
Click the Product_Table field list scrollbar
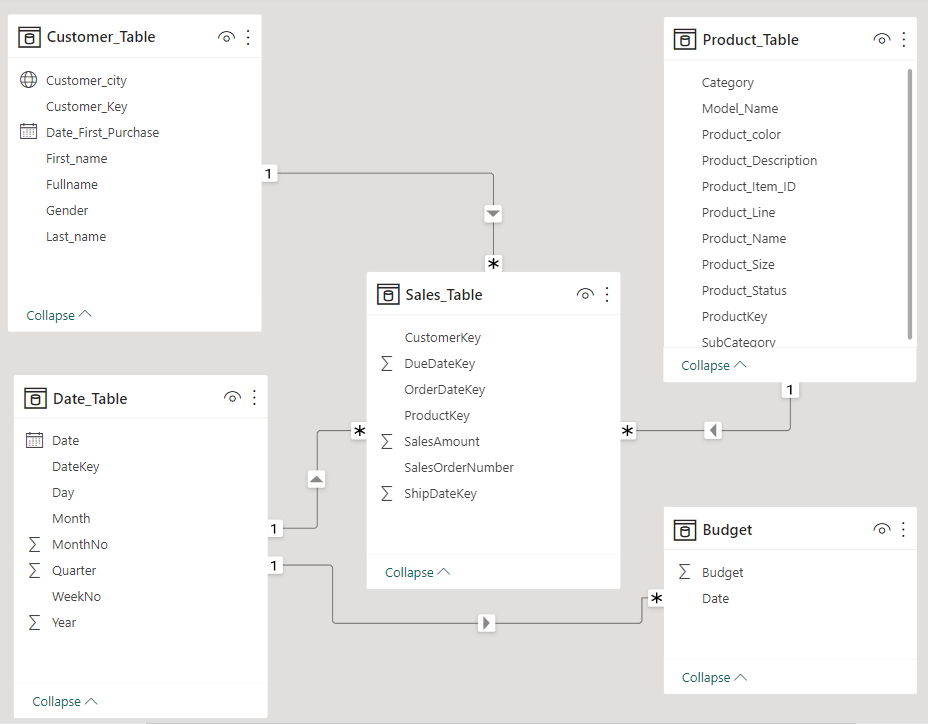coord(910,204)
